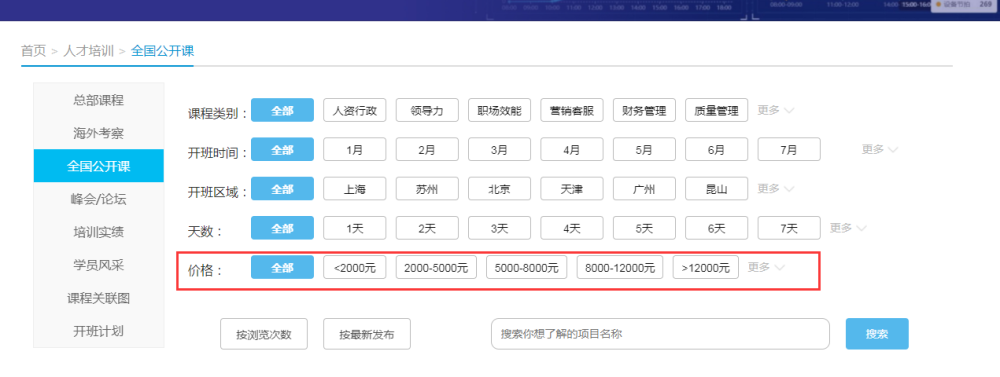1000x377 pixels.
Task: Open 海外考察 in the sidebar
Action: [x=98, y=133]
